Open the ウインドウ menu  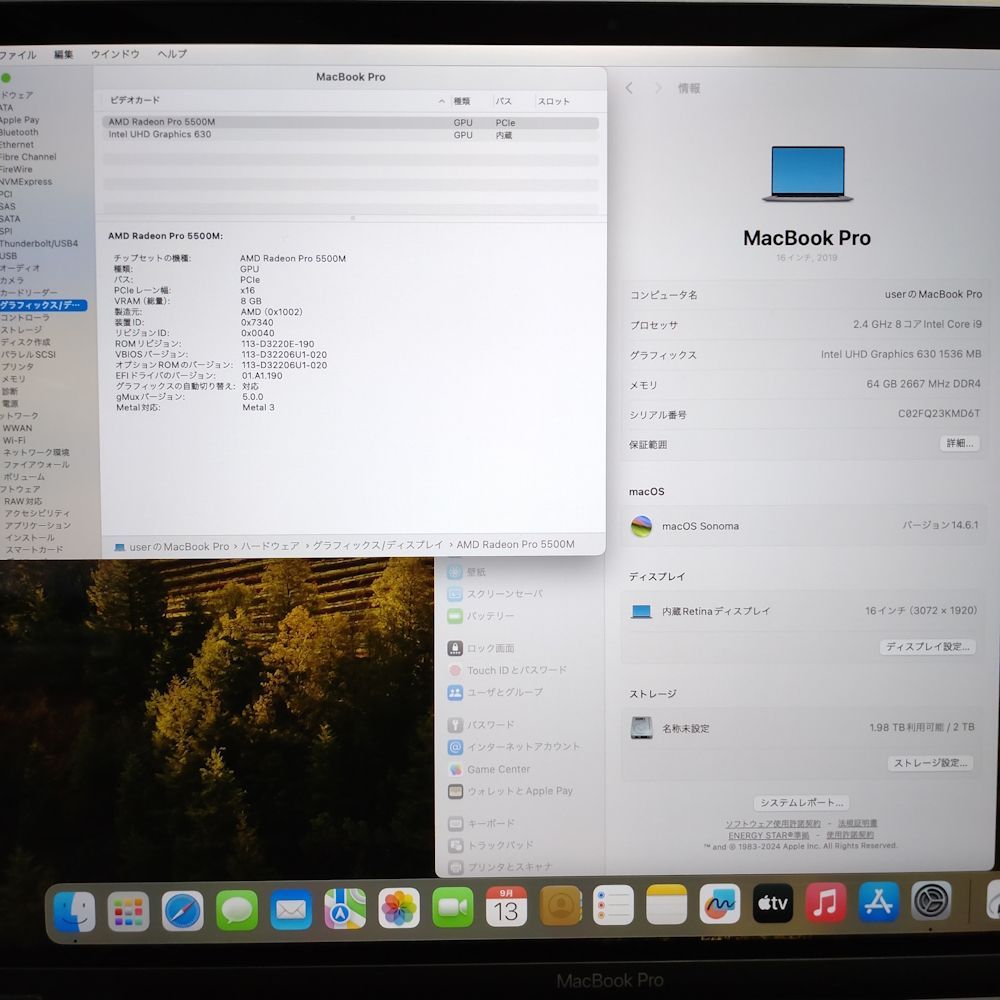coord(115,54)
